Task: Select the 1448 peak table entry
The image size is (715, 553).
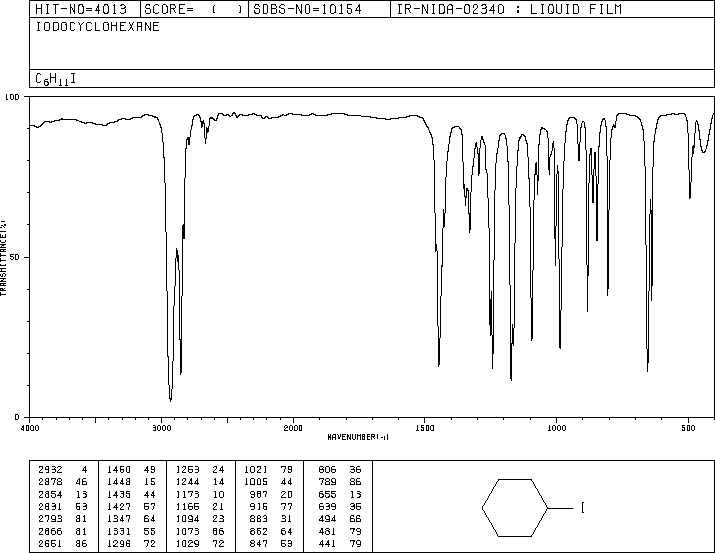Action: click(x=131, y=482)
